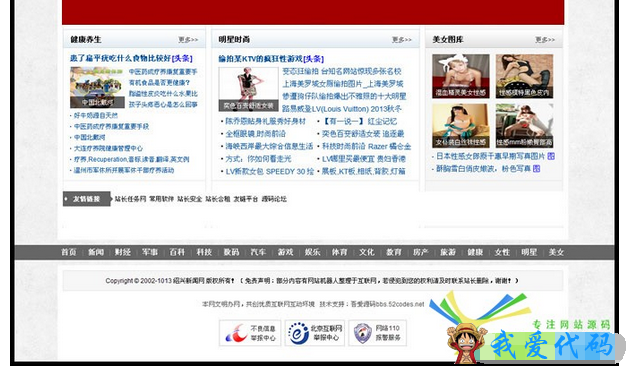Screen dimensions: 630x369
Task: Open the 全框眼镜,时尚前沿 link
Action: (x=256, y=134)
